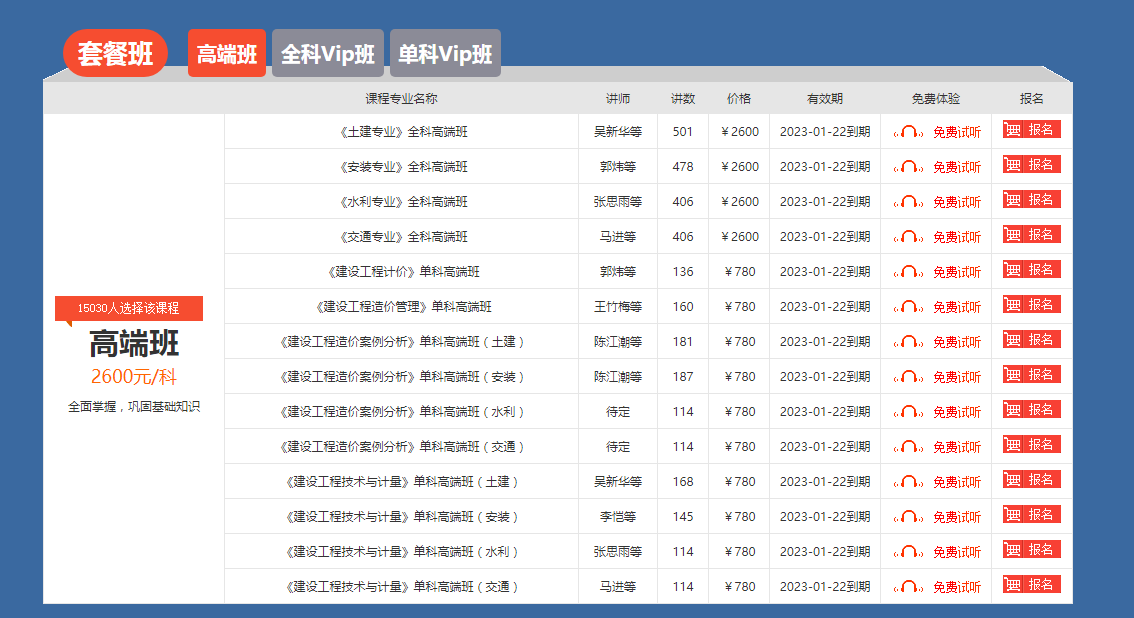Screen dimensions: 1134x618
Task: Open 免费试听 for 技术与计量(安装) row
Action: click(957, 518)
